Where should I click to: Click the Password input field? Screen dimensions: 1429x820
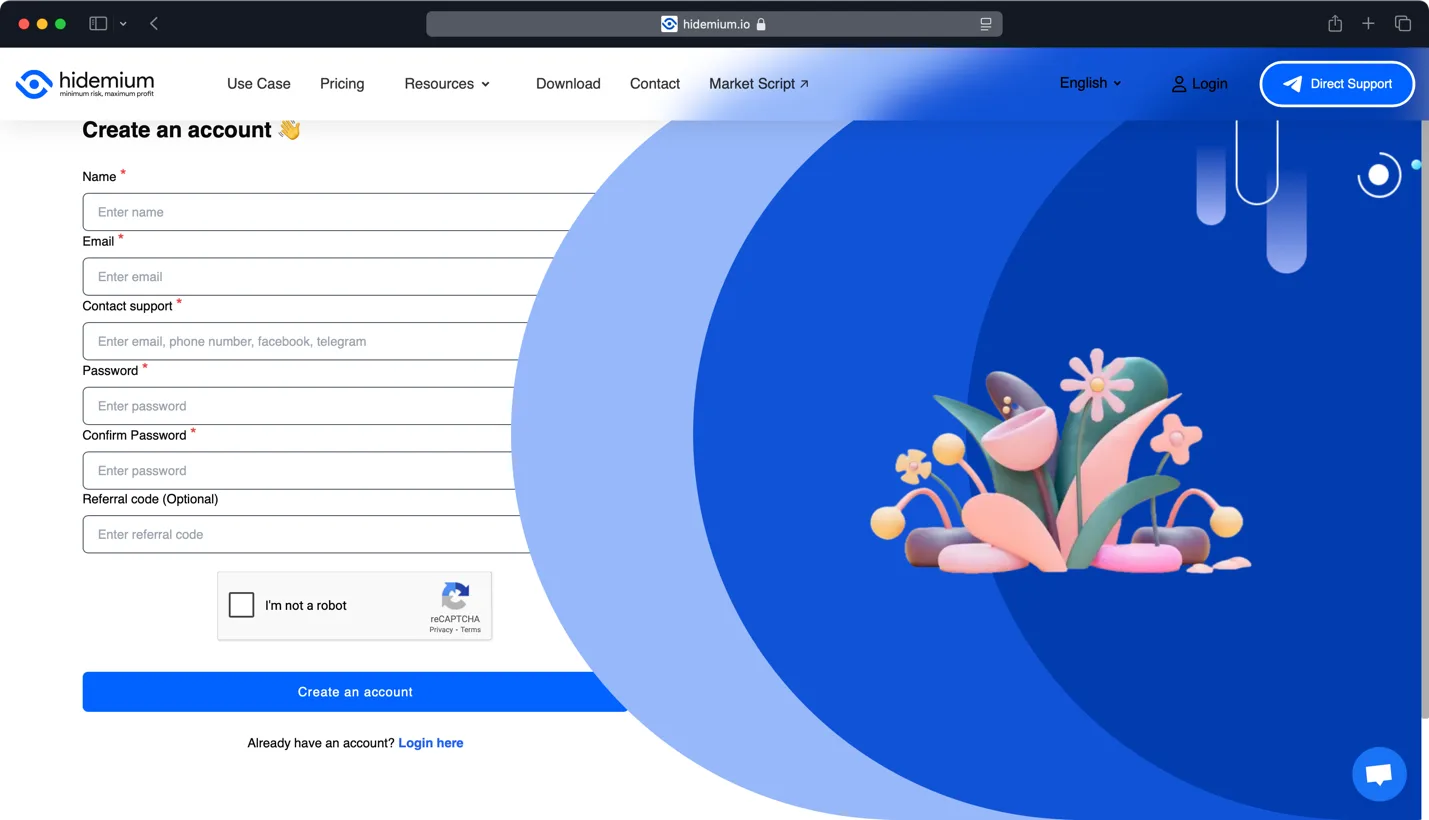[x=298, y=406]
